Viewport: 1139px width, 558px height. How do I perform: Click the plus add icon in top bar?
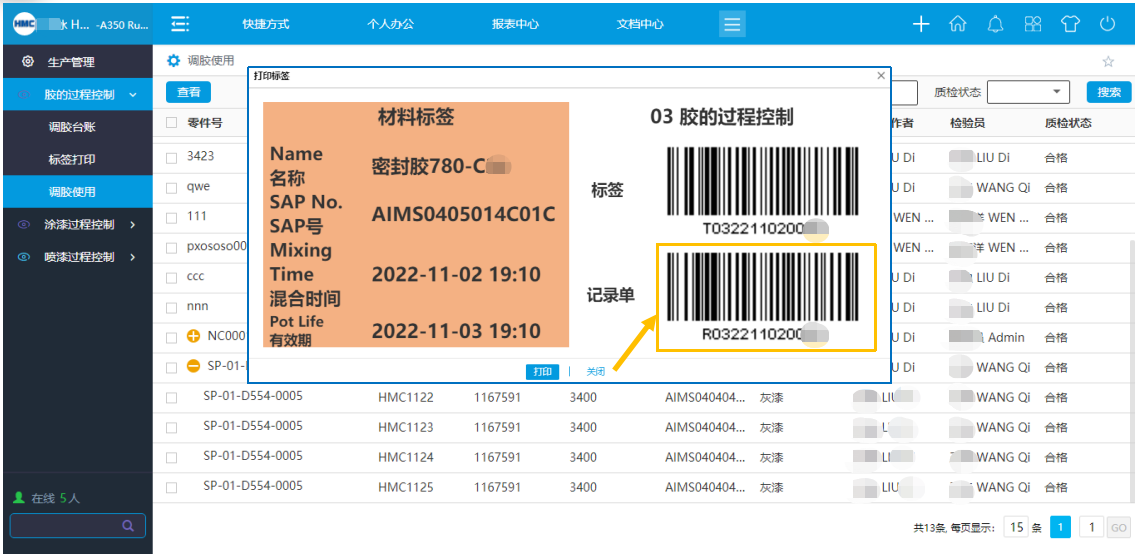921,24
